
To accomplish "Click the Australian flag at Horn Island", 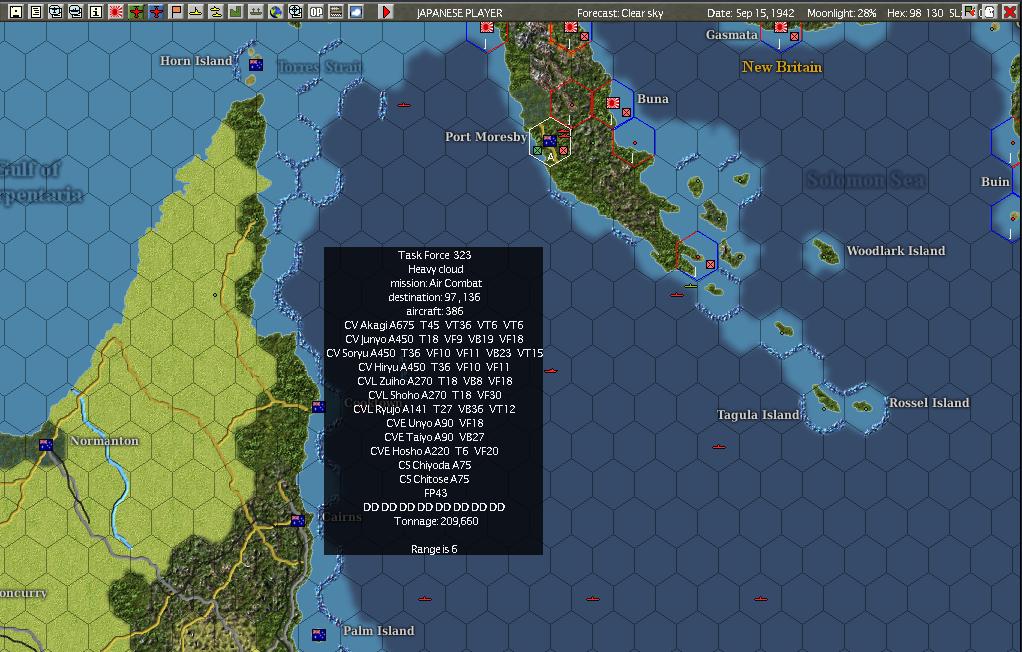I will point(256,65).
